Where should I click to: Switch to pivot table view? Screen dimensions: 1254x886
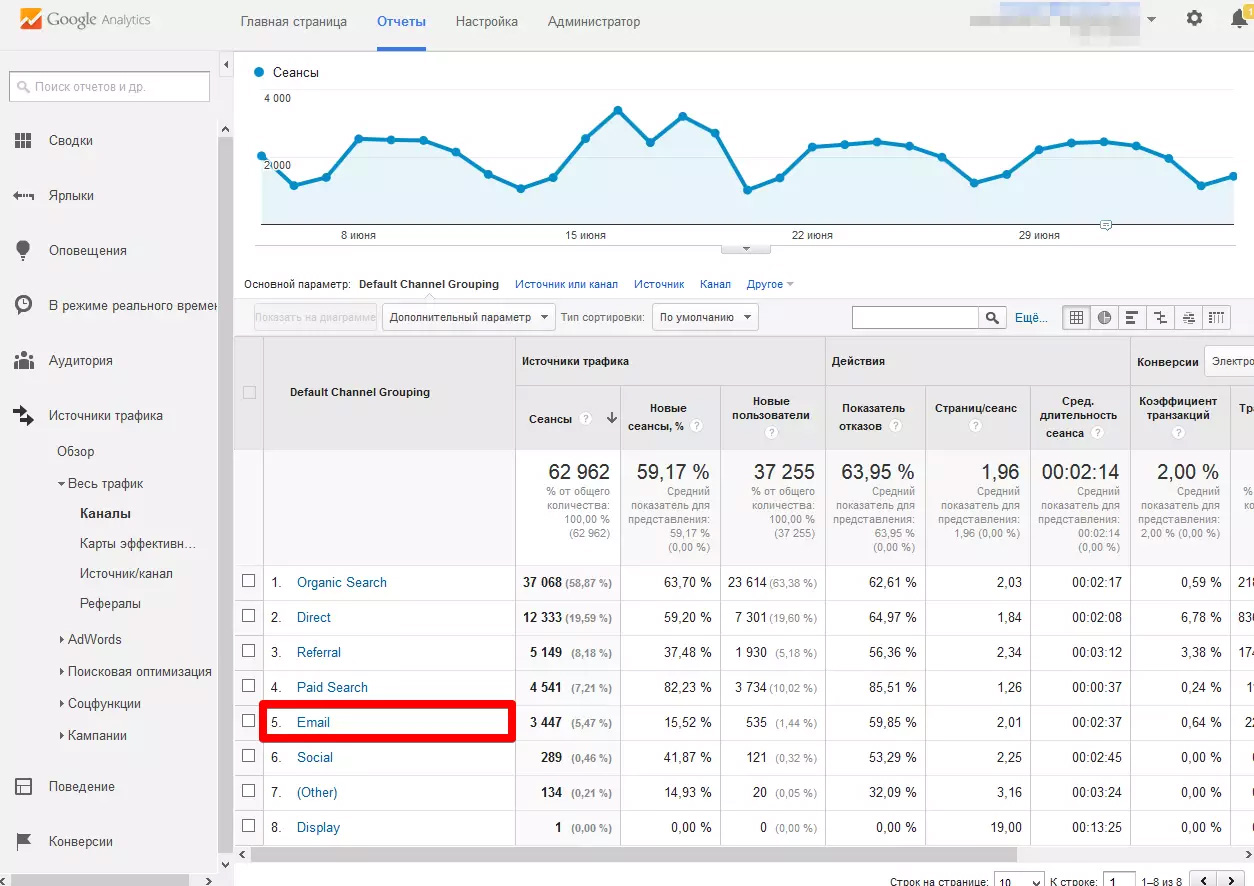pos(1216,318)
